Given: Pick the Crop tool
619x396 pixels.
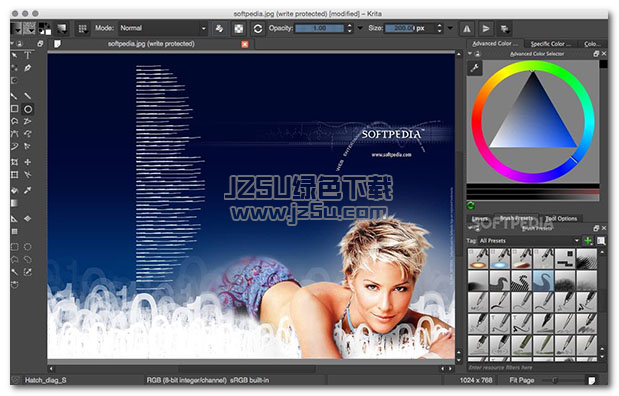Looking at the screenshot, I should (15, 162).
